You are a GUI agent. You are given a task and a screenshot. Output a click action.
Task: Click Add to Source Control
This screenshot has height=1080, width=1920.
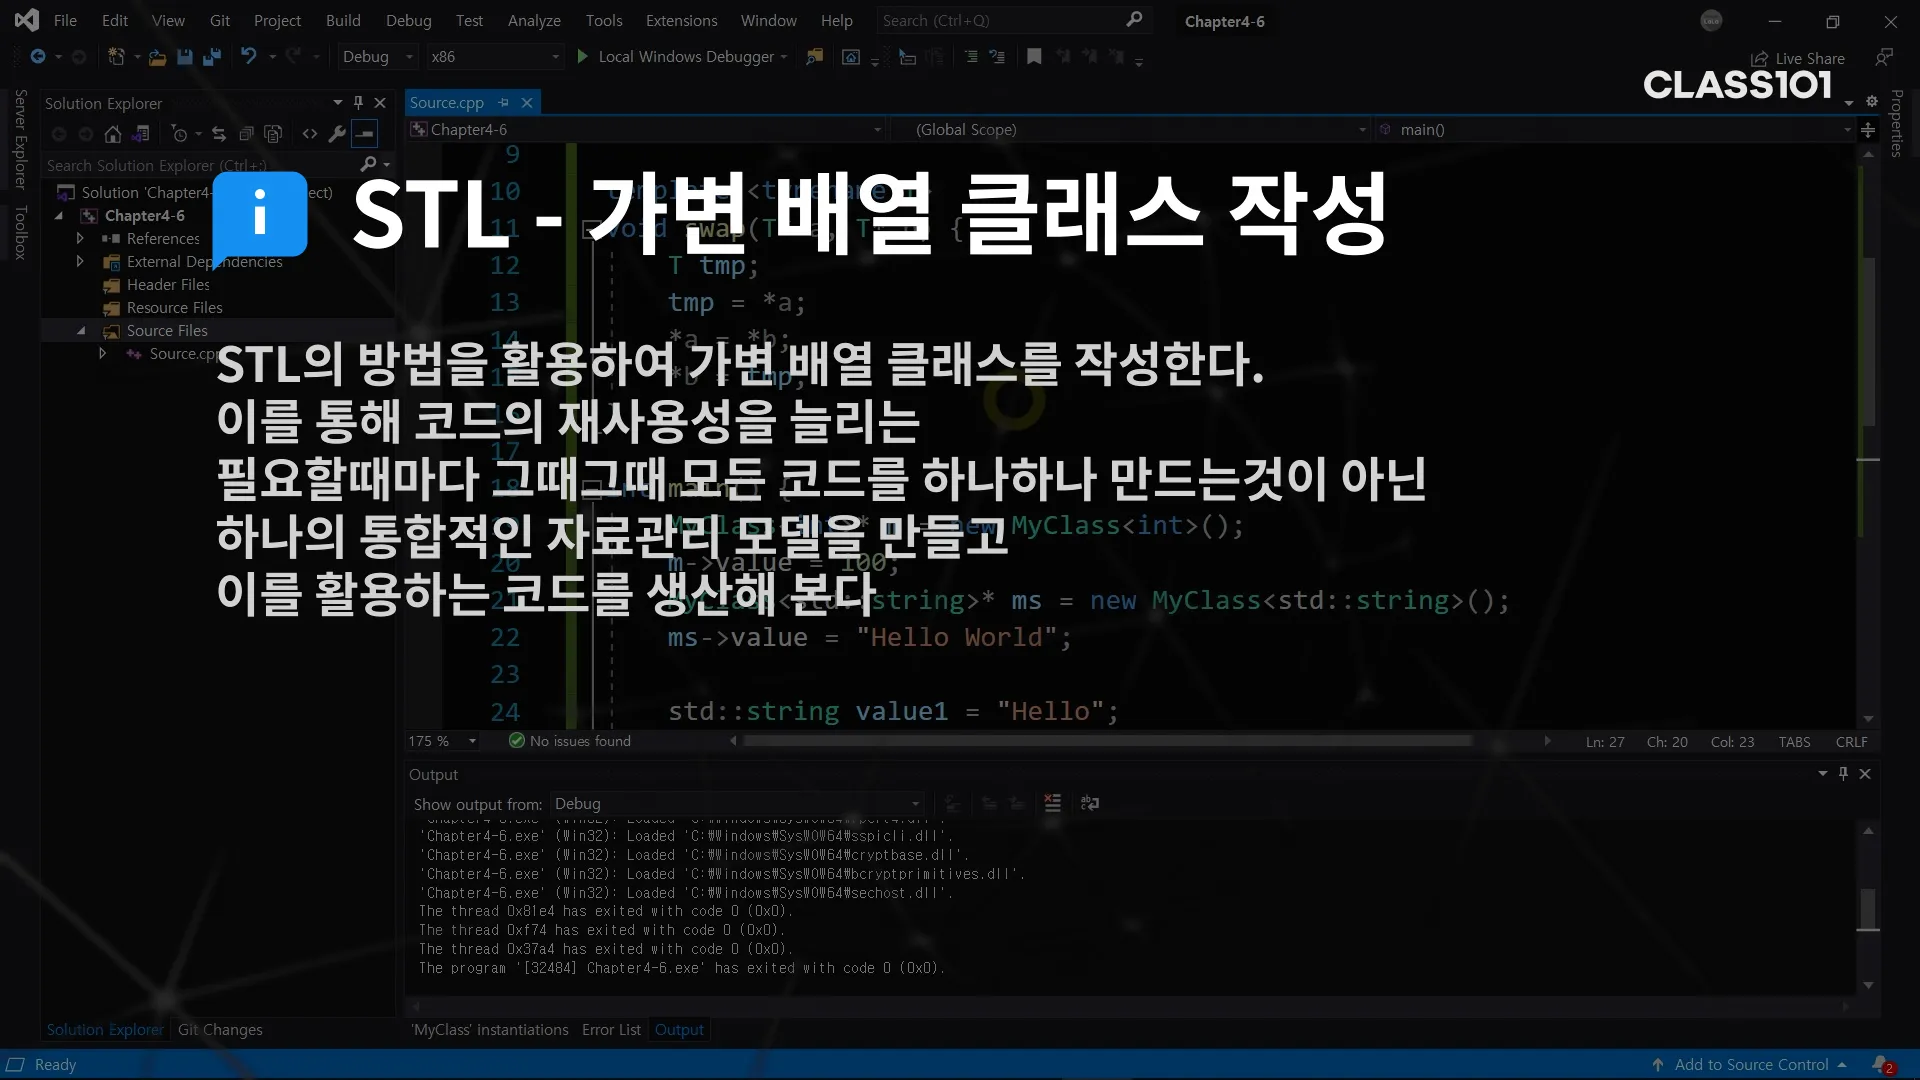(1751, 1064)
